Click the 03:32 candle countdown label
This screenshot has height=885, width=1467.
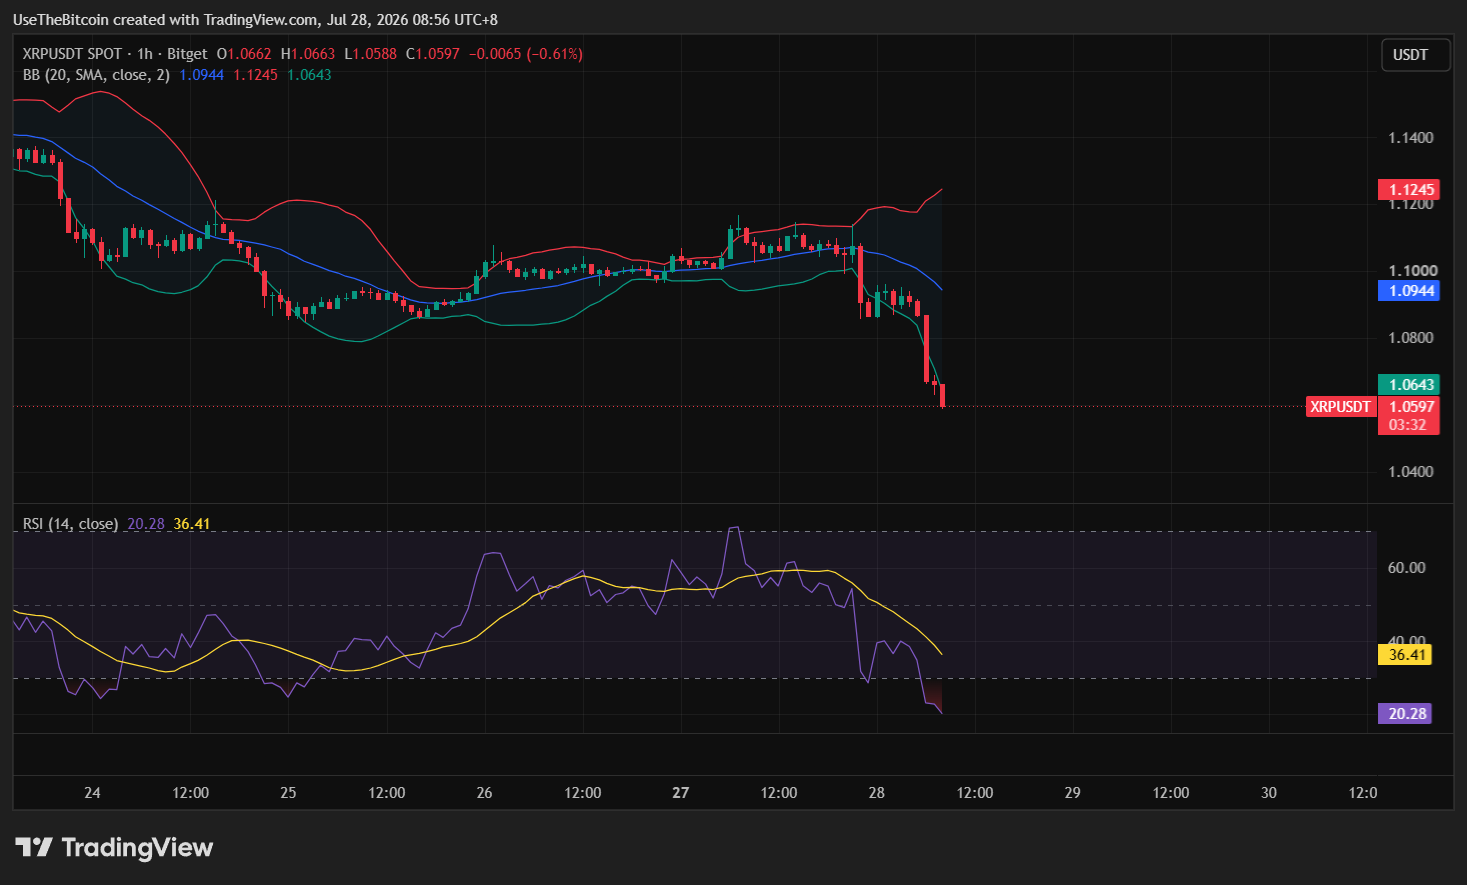[1408, 425]
